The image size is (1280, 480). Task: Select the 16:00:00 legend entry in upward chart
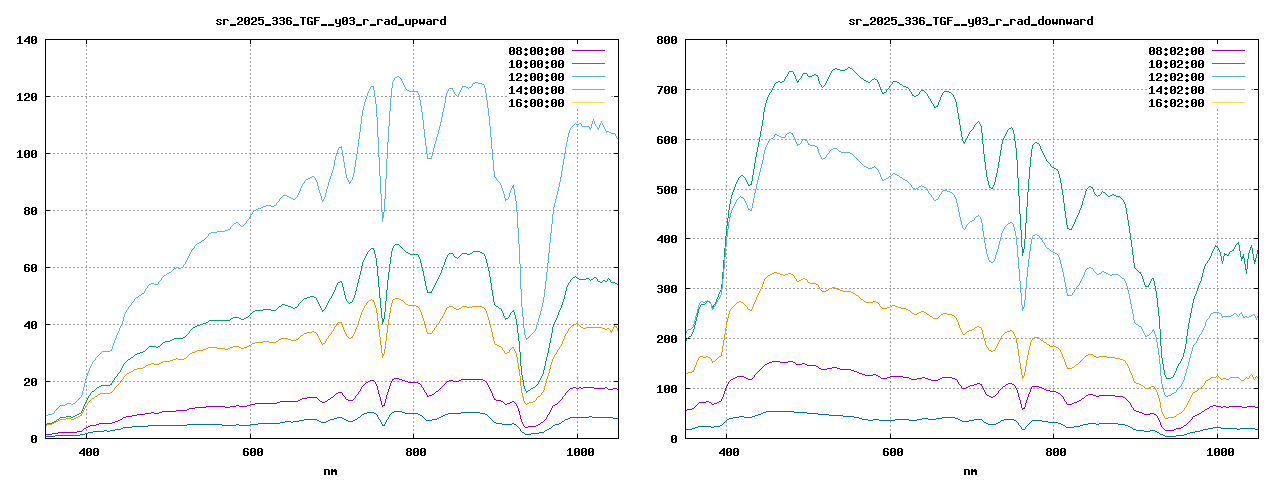click(536, 103)
